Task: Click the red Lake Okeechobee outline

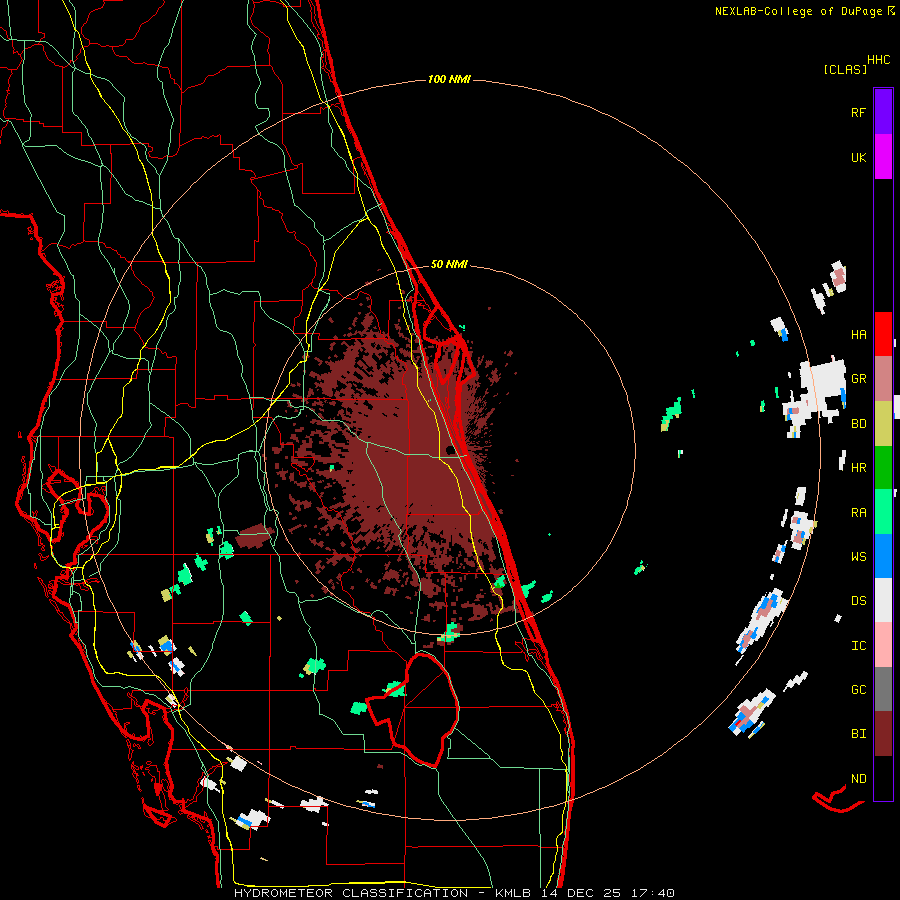Action: 414,709
